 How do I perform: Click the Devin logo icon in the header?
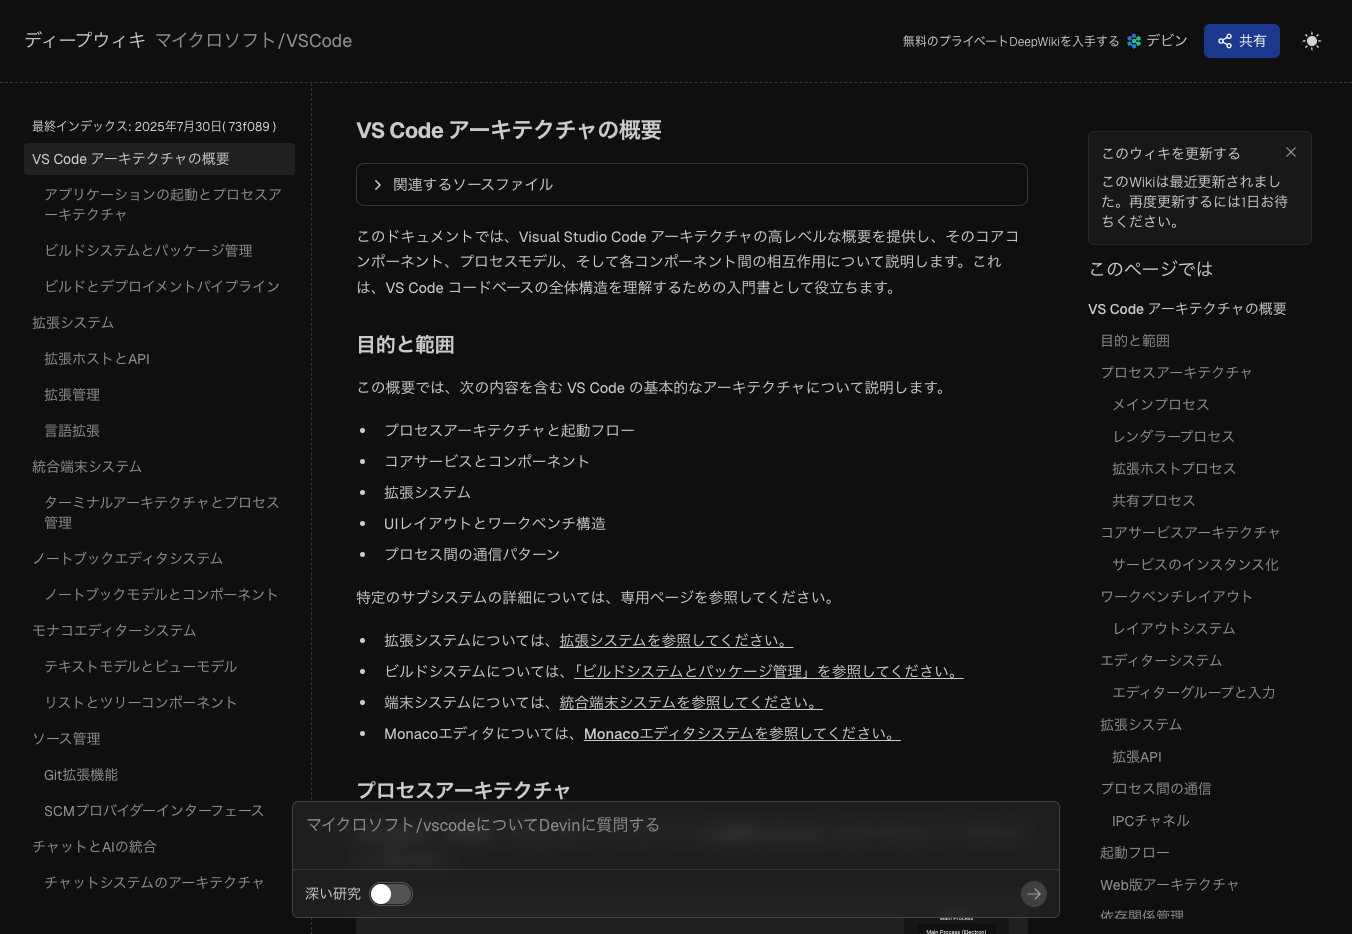pyautogui.click(x=1134, y=41)
